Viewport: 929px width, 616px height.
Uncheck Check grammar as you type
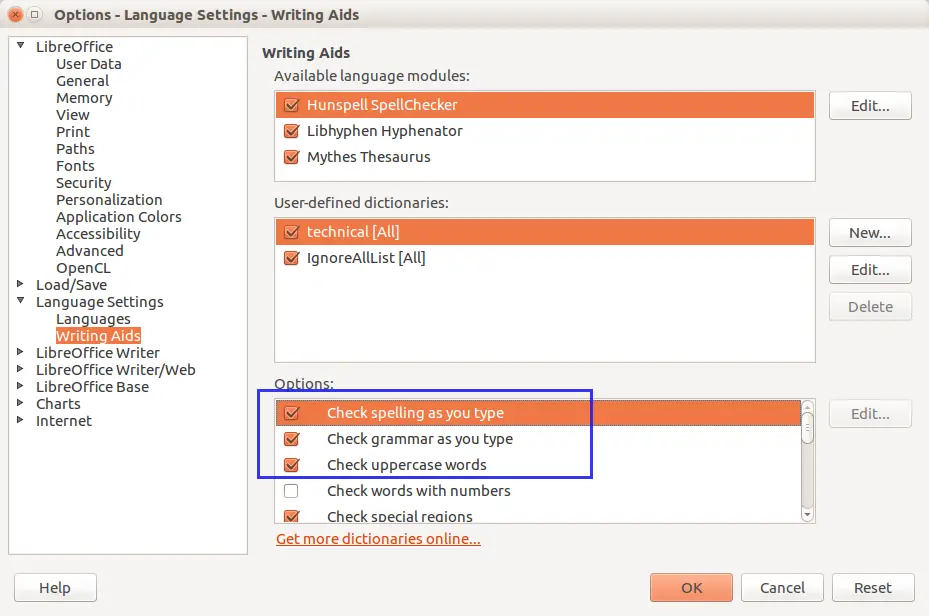coord(292,439)
